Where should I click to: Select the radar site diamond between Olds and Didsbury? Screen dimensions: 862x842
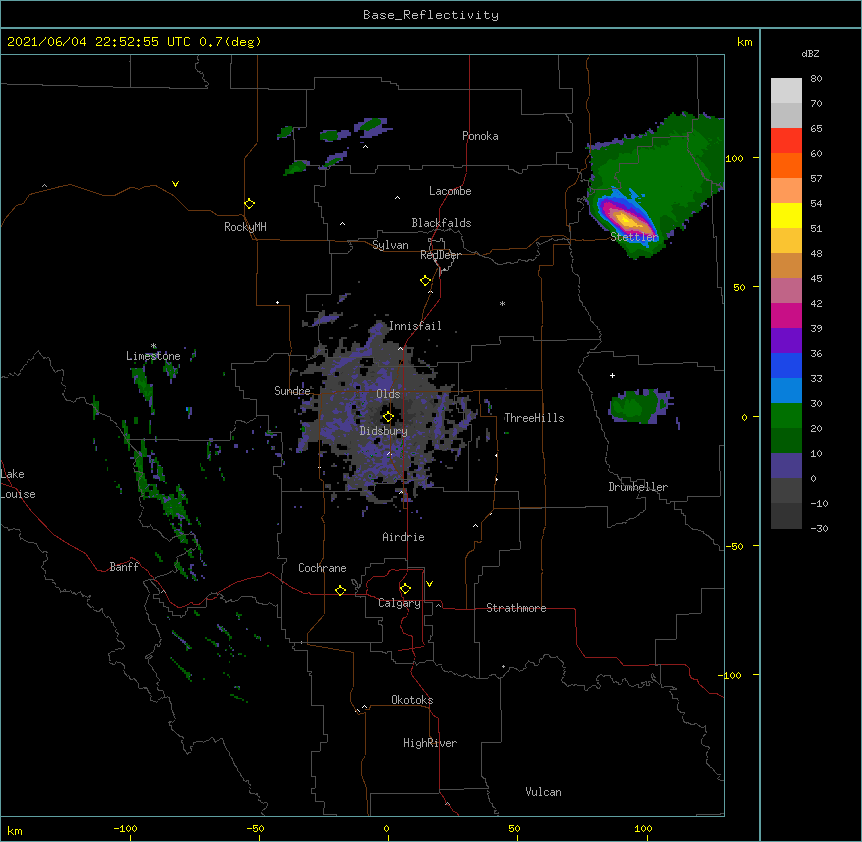click(388, 417)
